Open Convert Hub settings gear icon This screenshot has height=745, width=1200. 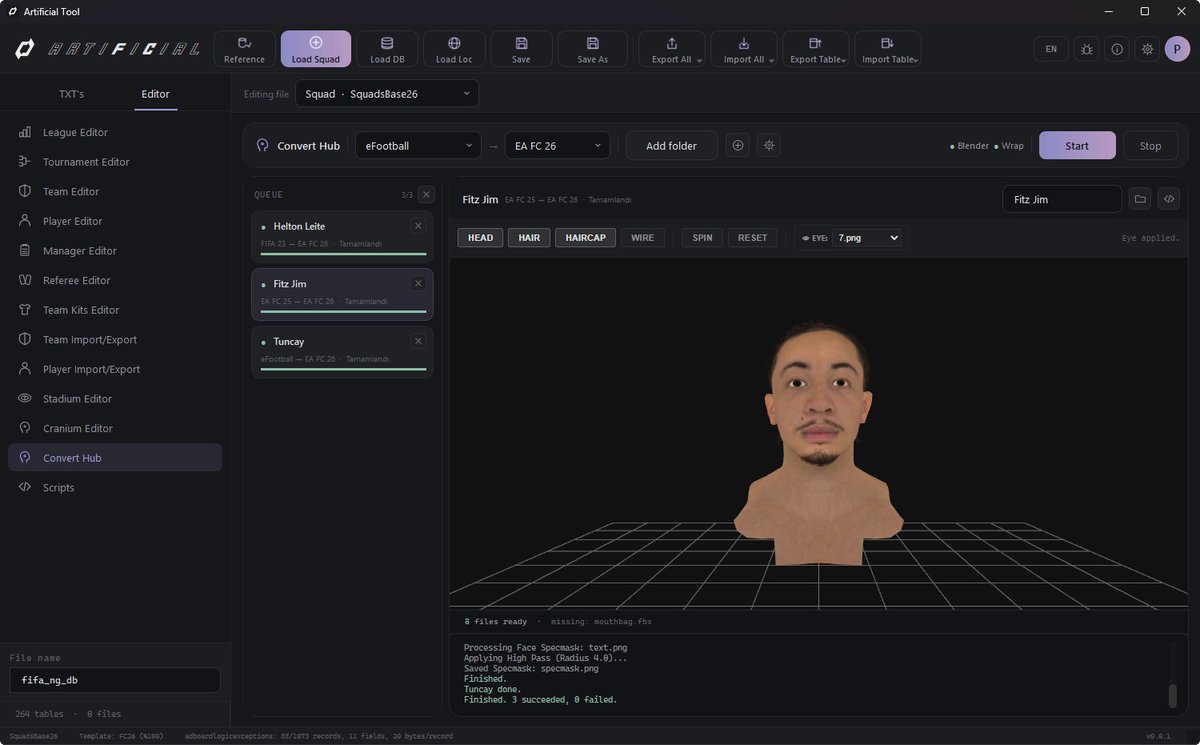click(769, 146)
